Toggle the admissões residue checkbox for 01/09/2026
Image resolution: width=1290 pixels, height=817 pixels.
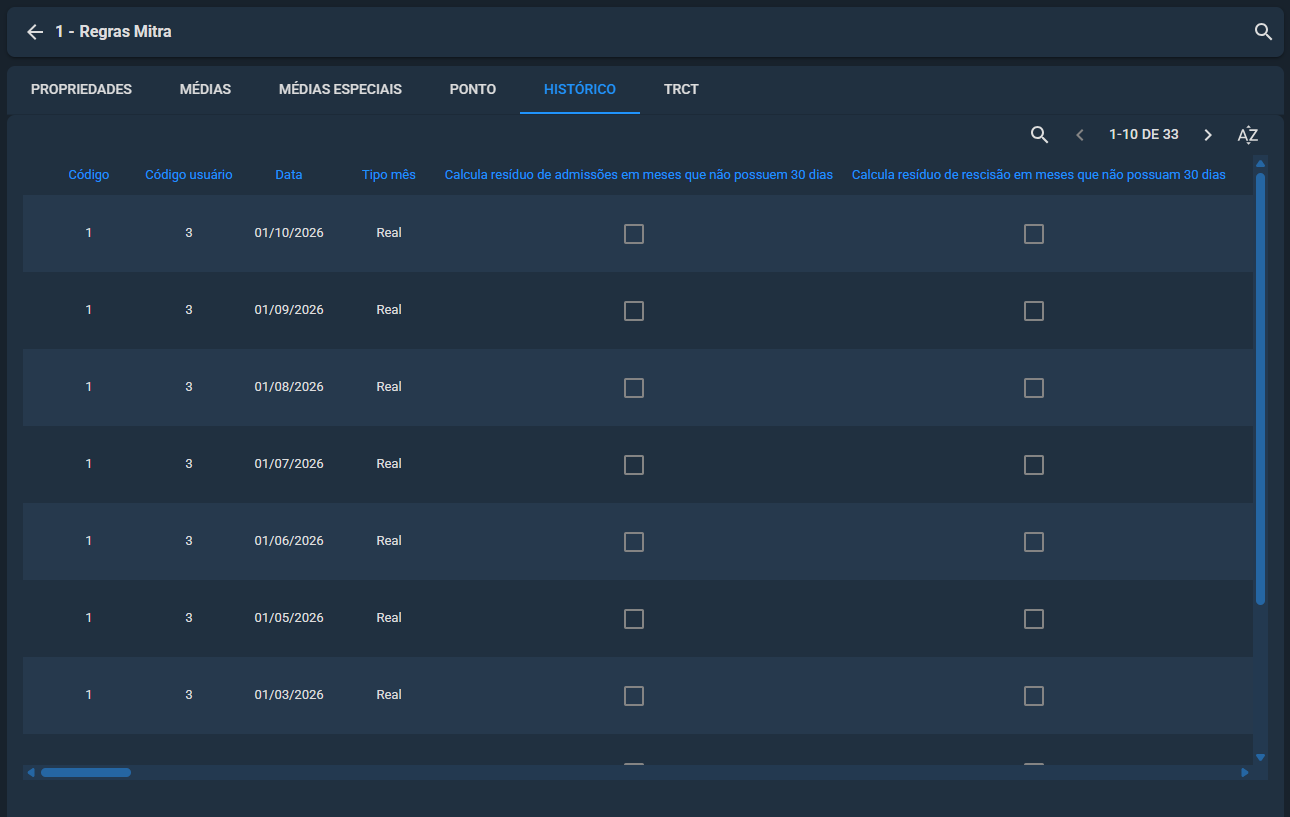coord(634,311)
